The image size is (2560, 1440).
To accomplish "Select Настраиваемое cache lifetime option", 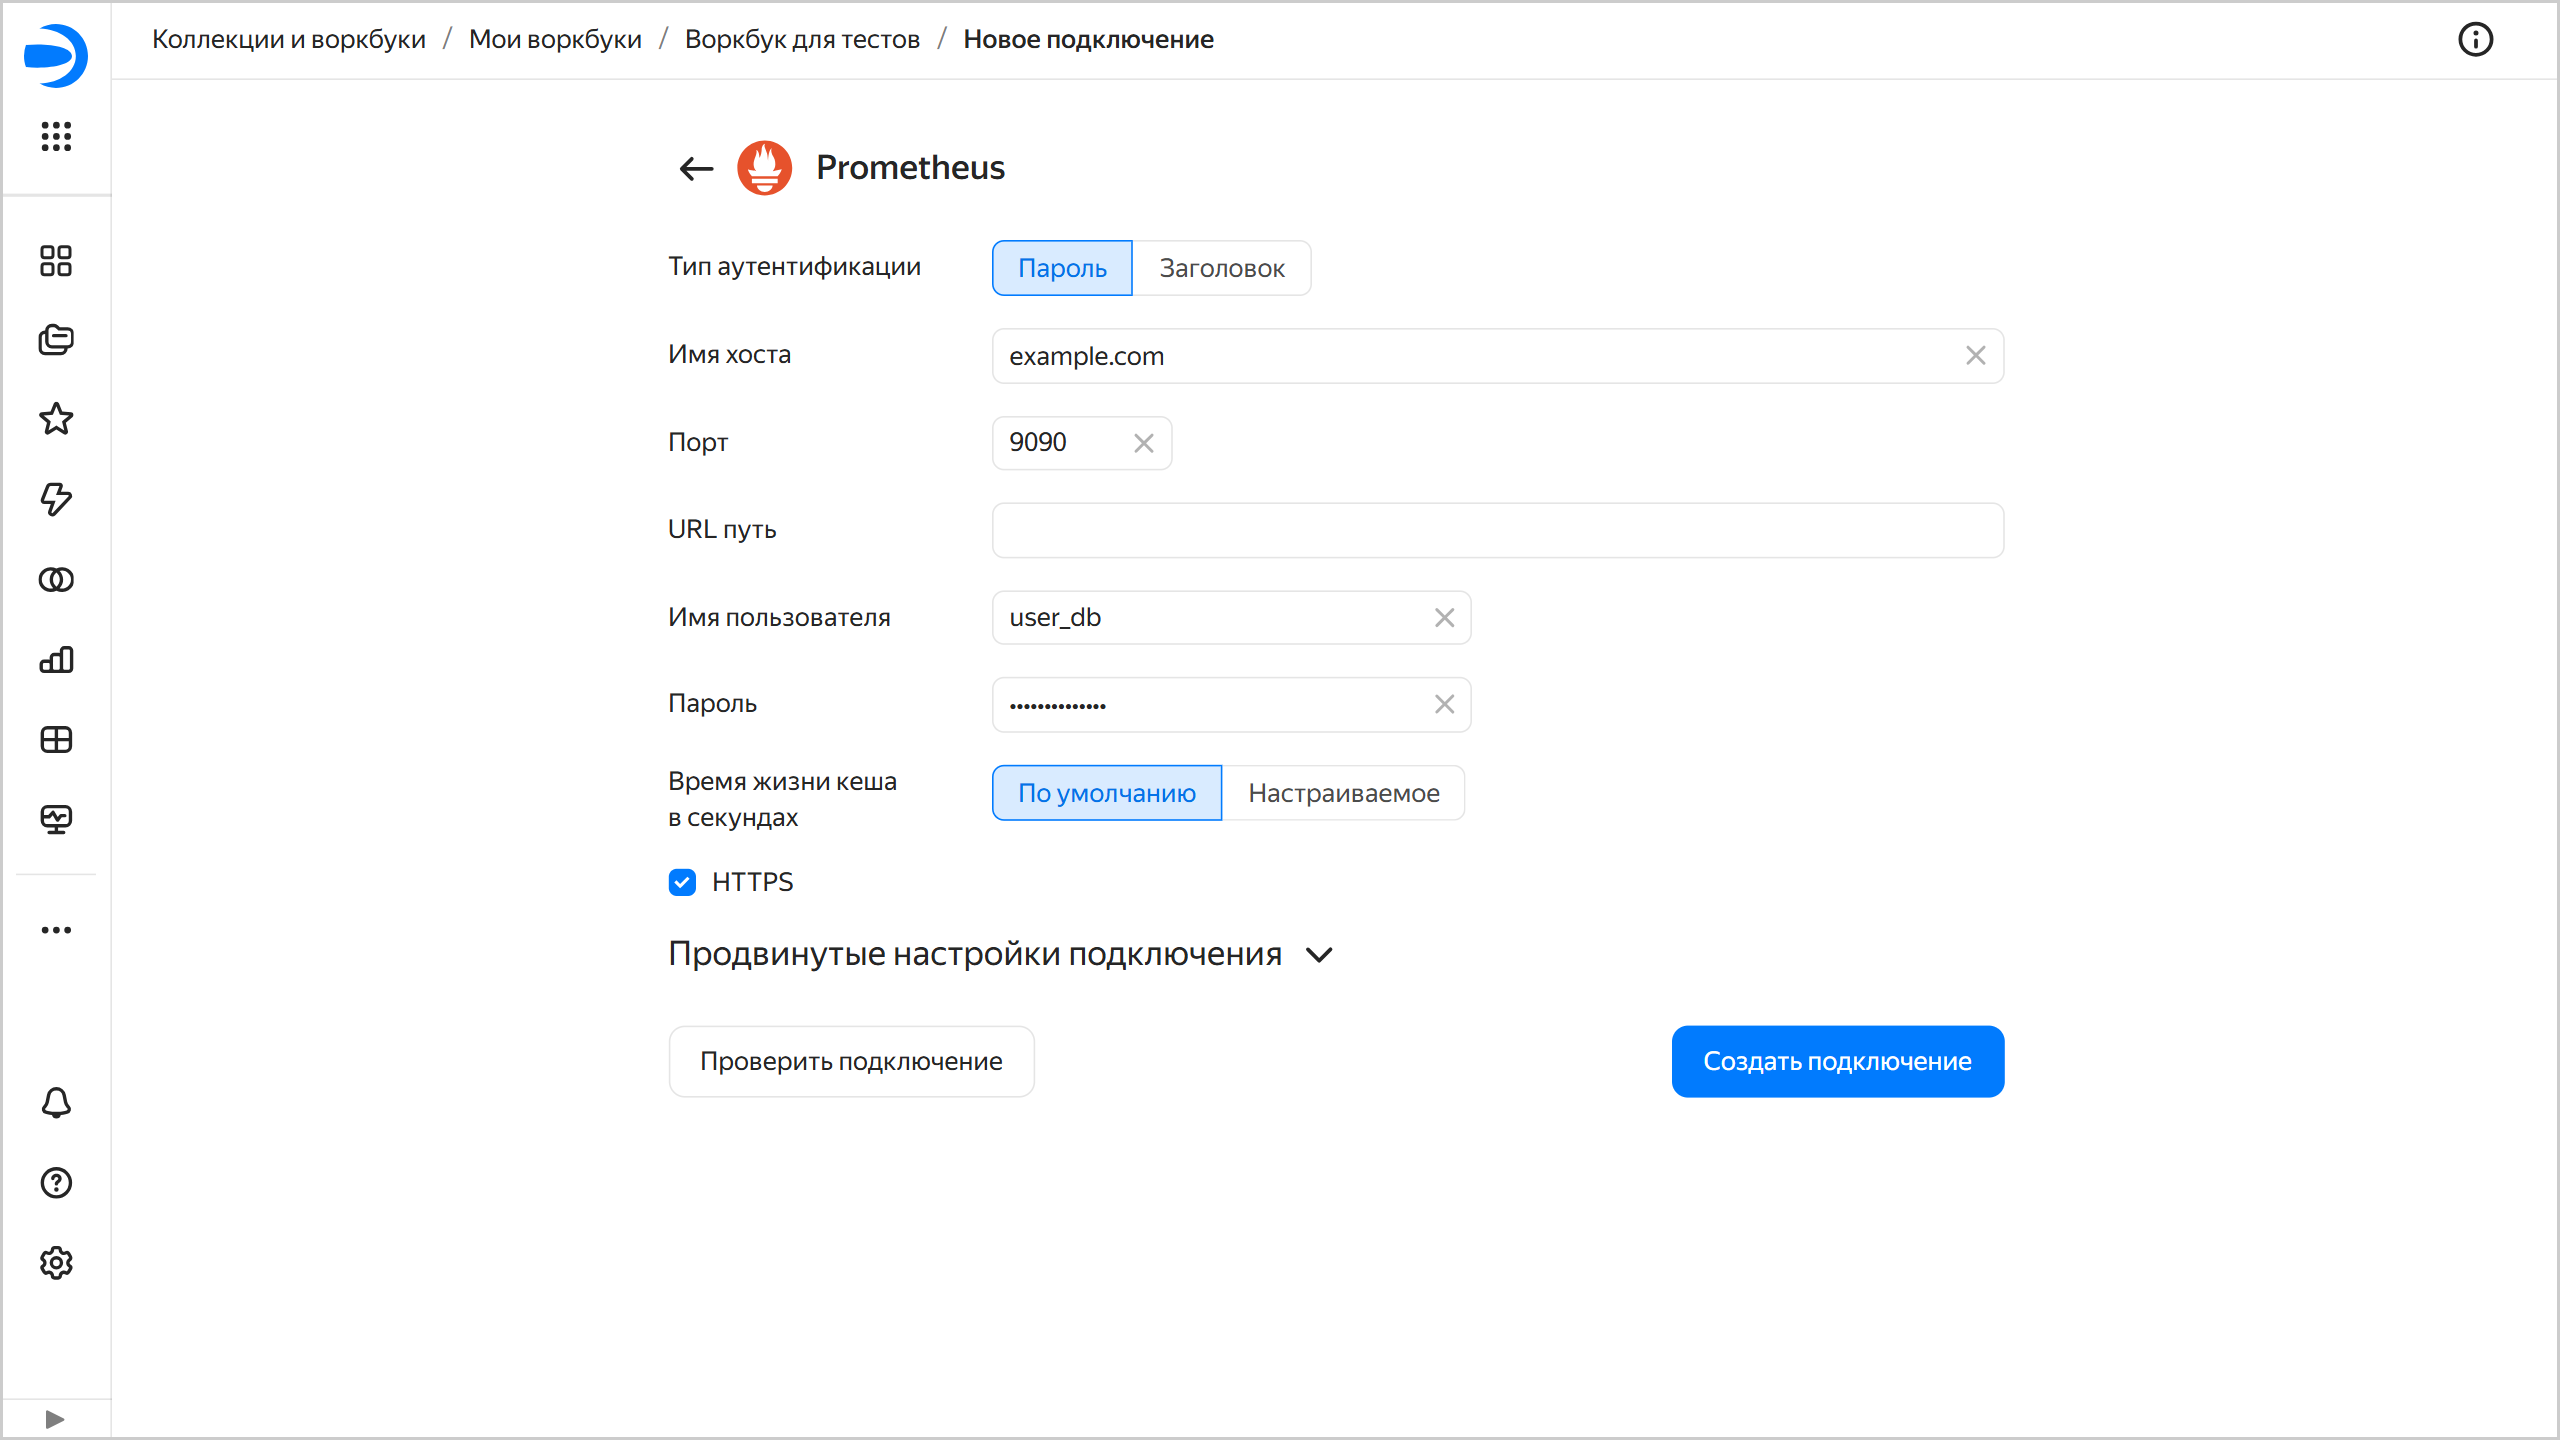I will [1343, 793].
